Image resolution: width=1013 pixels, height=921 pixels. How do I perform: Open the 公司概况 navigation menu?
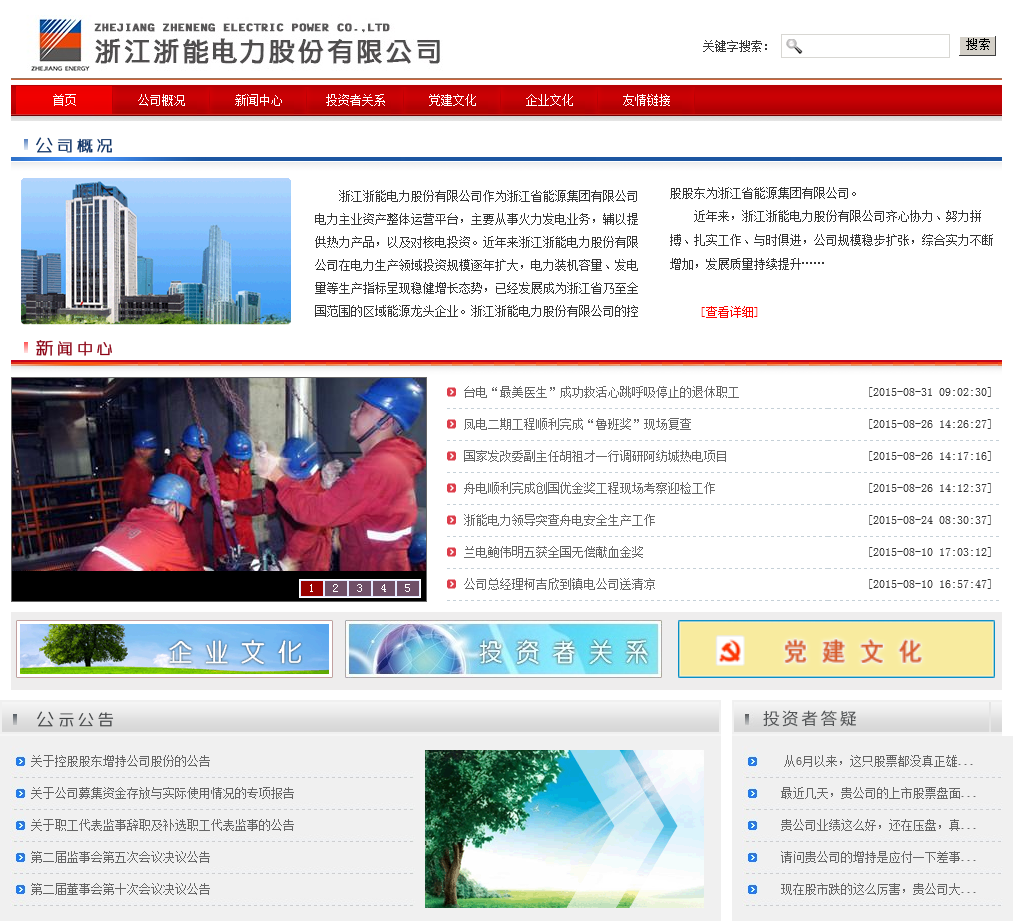pos(161,101)
